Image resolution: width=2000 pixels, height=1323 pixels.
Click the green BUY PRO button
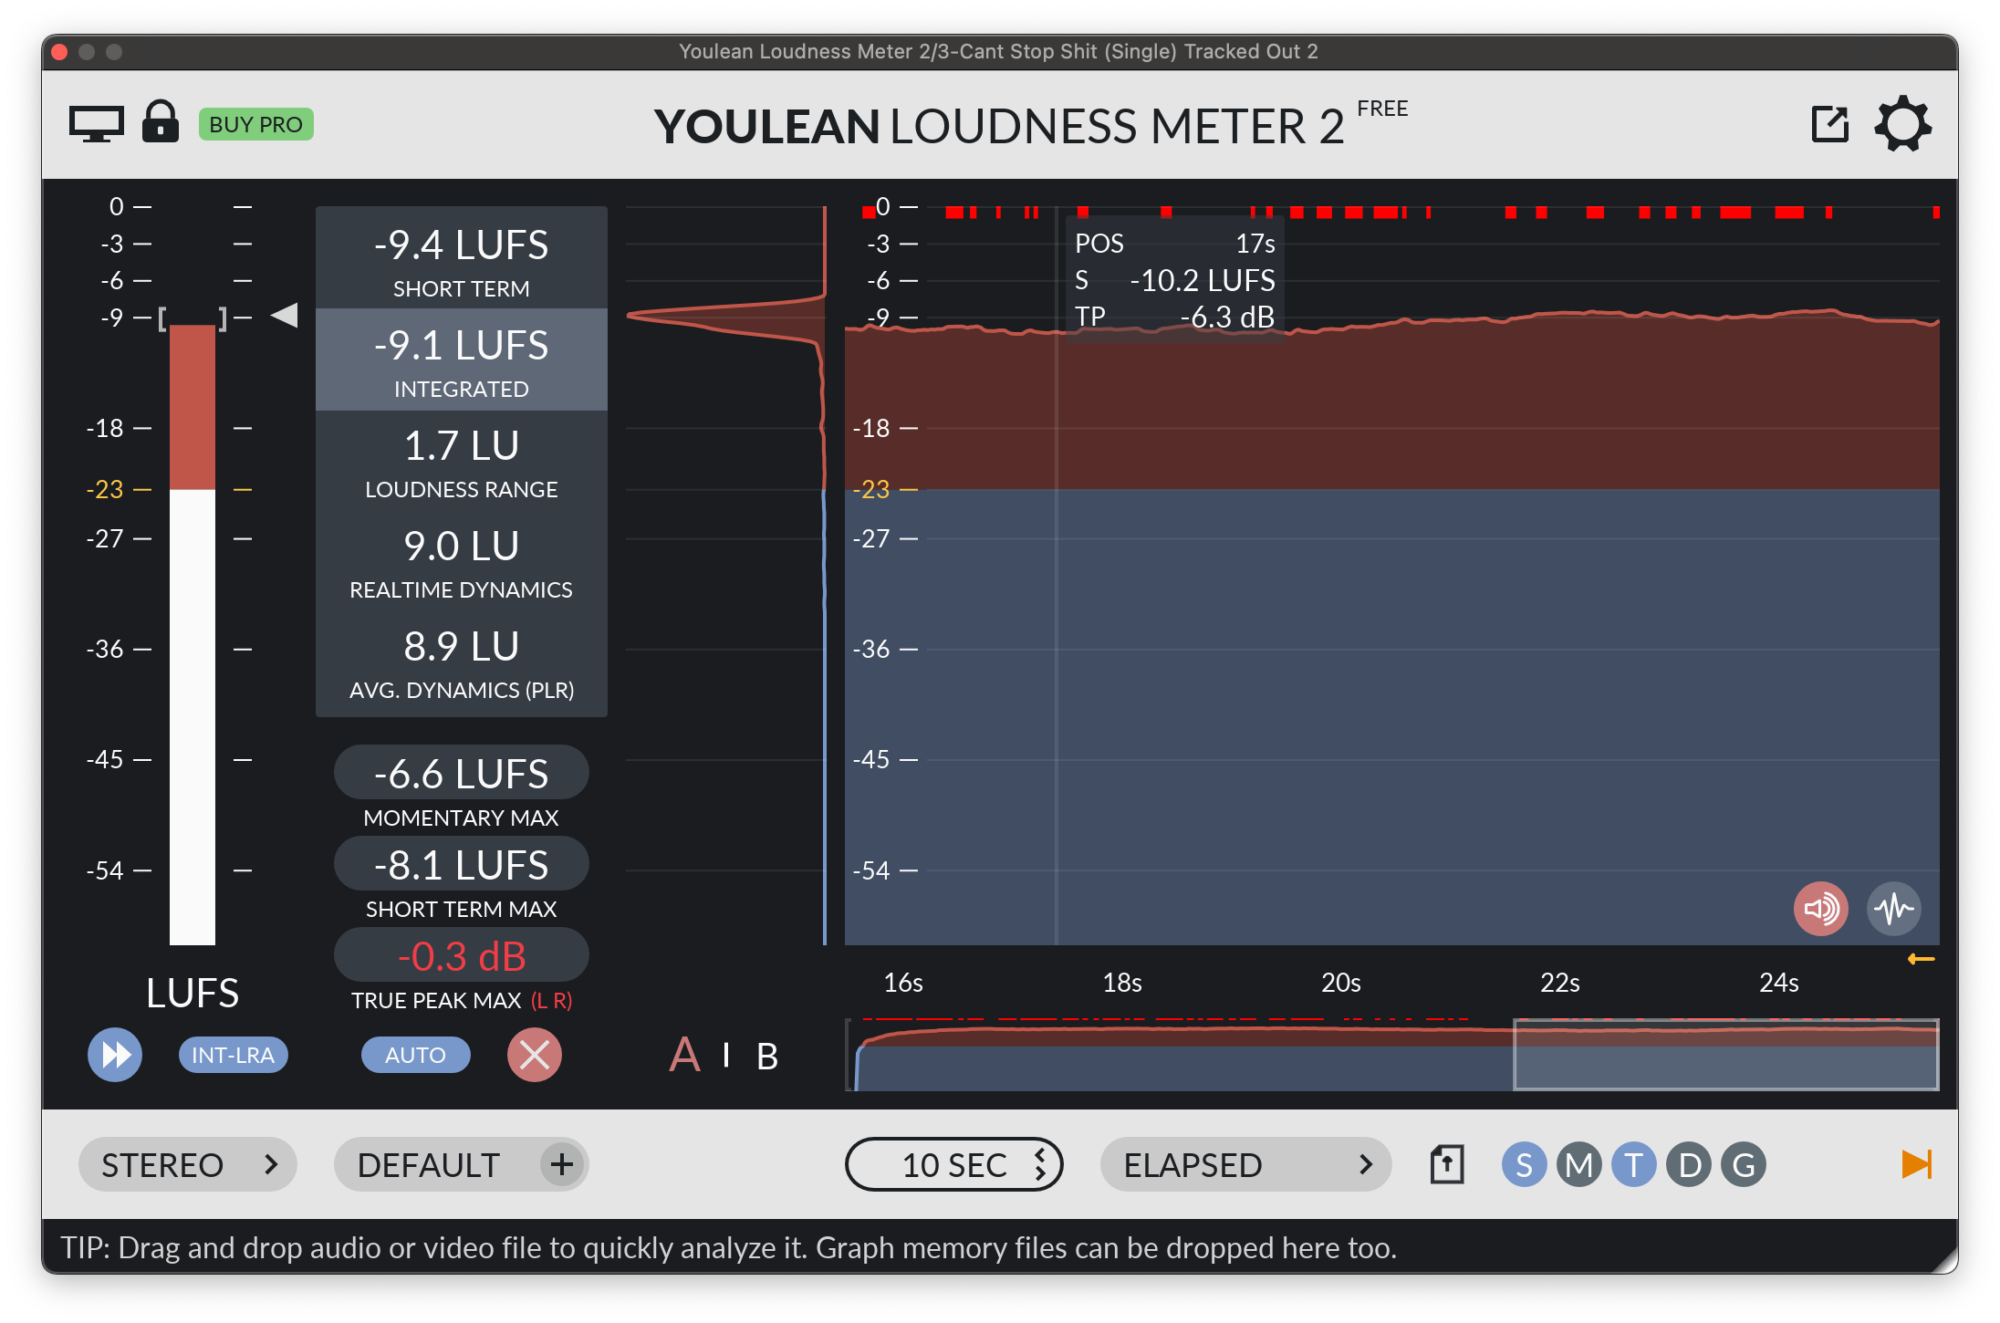click(x=256, y=124)
